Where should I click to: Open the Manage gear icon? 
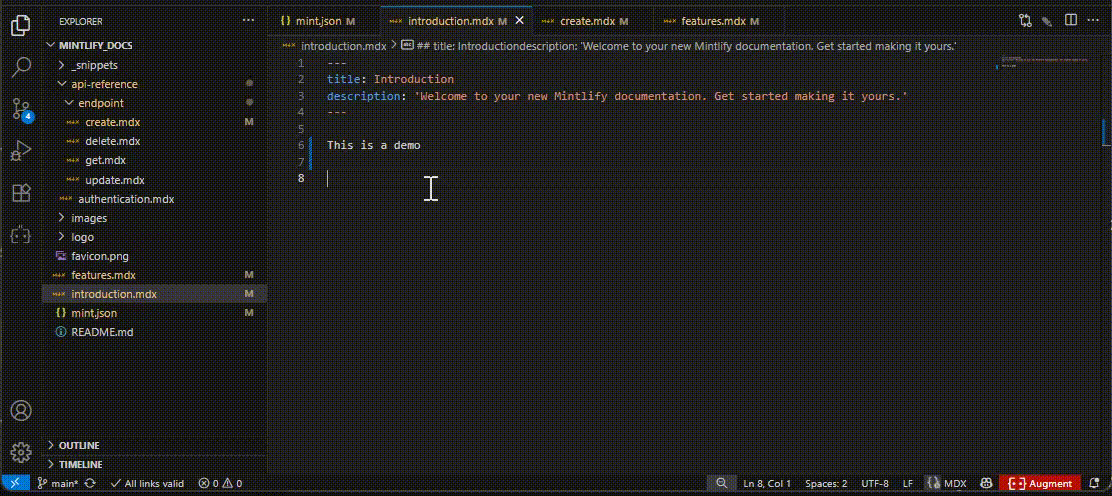tap(21, 452)
